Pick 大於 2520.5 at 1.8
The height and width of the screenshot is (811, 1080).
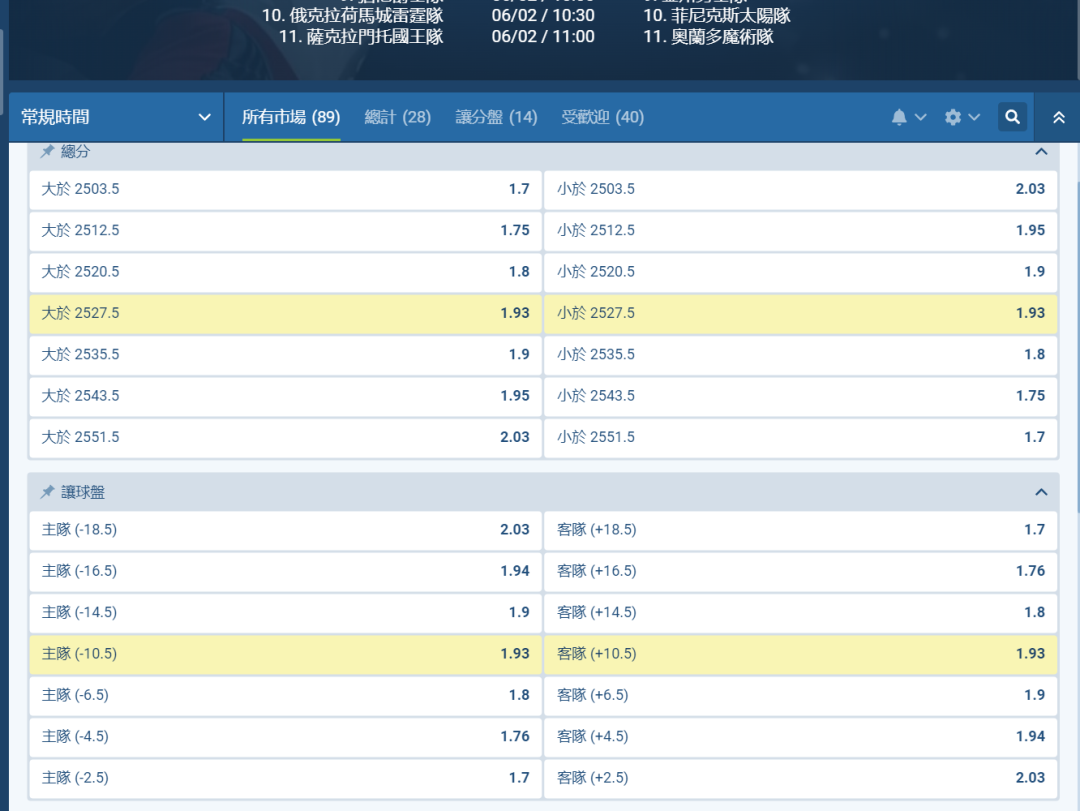tap(286, 271)
